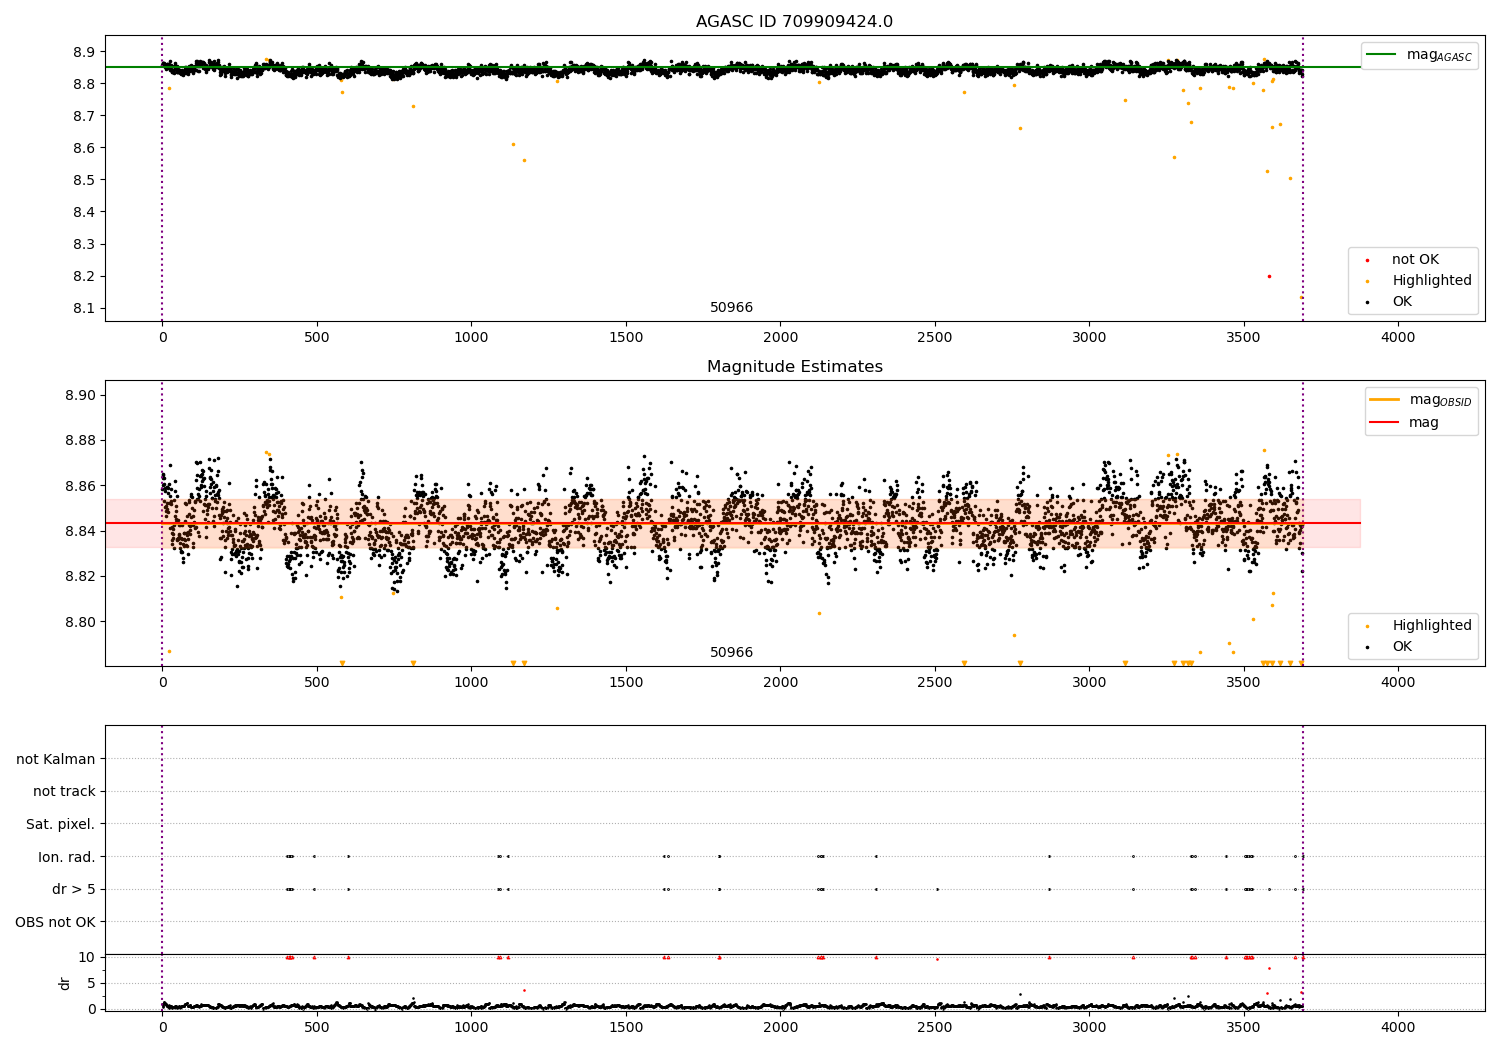Click 'Highlighted' legend entry in the top plot
The width and height of the screenshot is (1500, 1050).
coord(1432,281)
